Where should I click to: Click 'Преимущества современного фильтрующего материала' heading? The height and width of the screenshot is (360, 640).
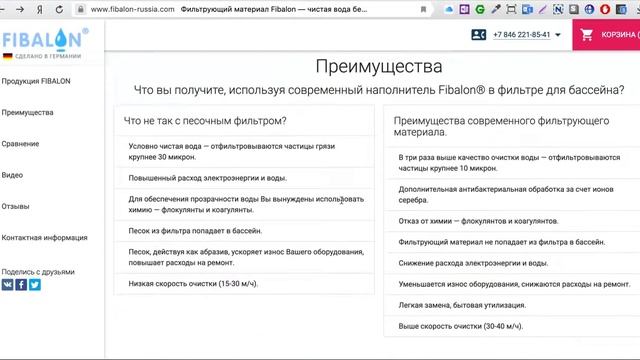[x=501, y=127]
